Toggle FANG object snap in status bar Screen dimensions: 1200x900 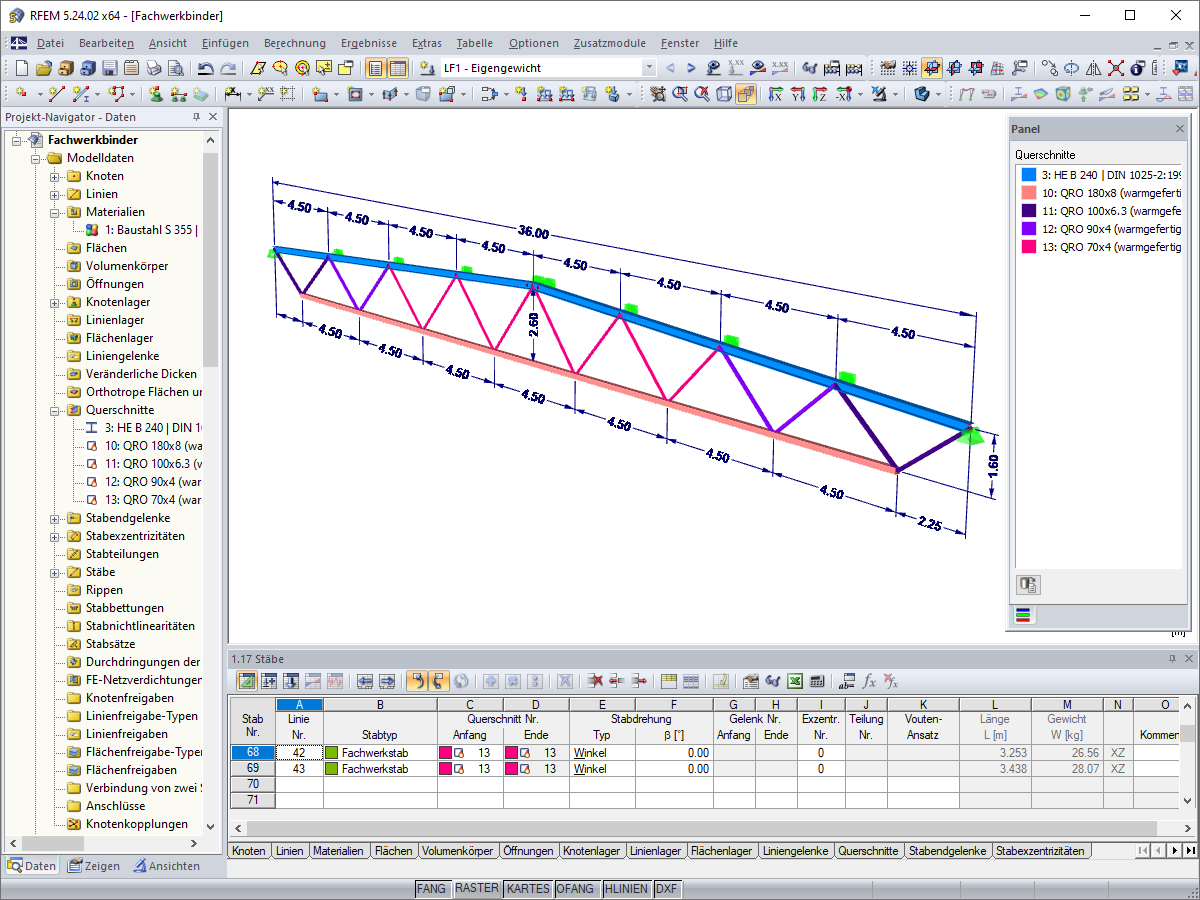tap(432, 888)
